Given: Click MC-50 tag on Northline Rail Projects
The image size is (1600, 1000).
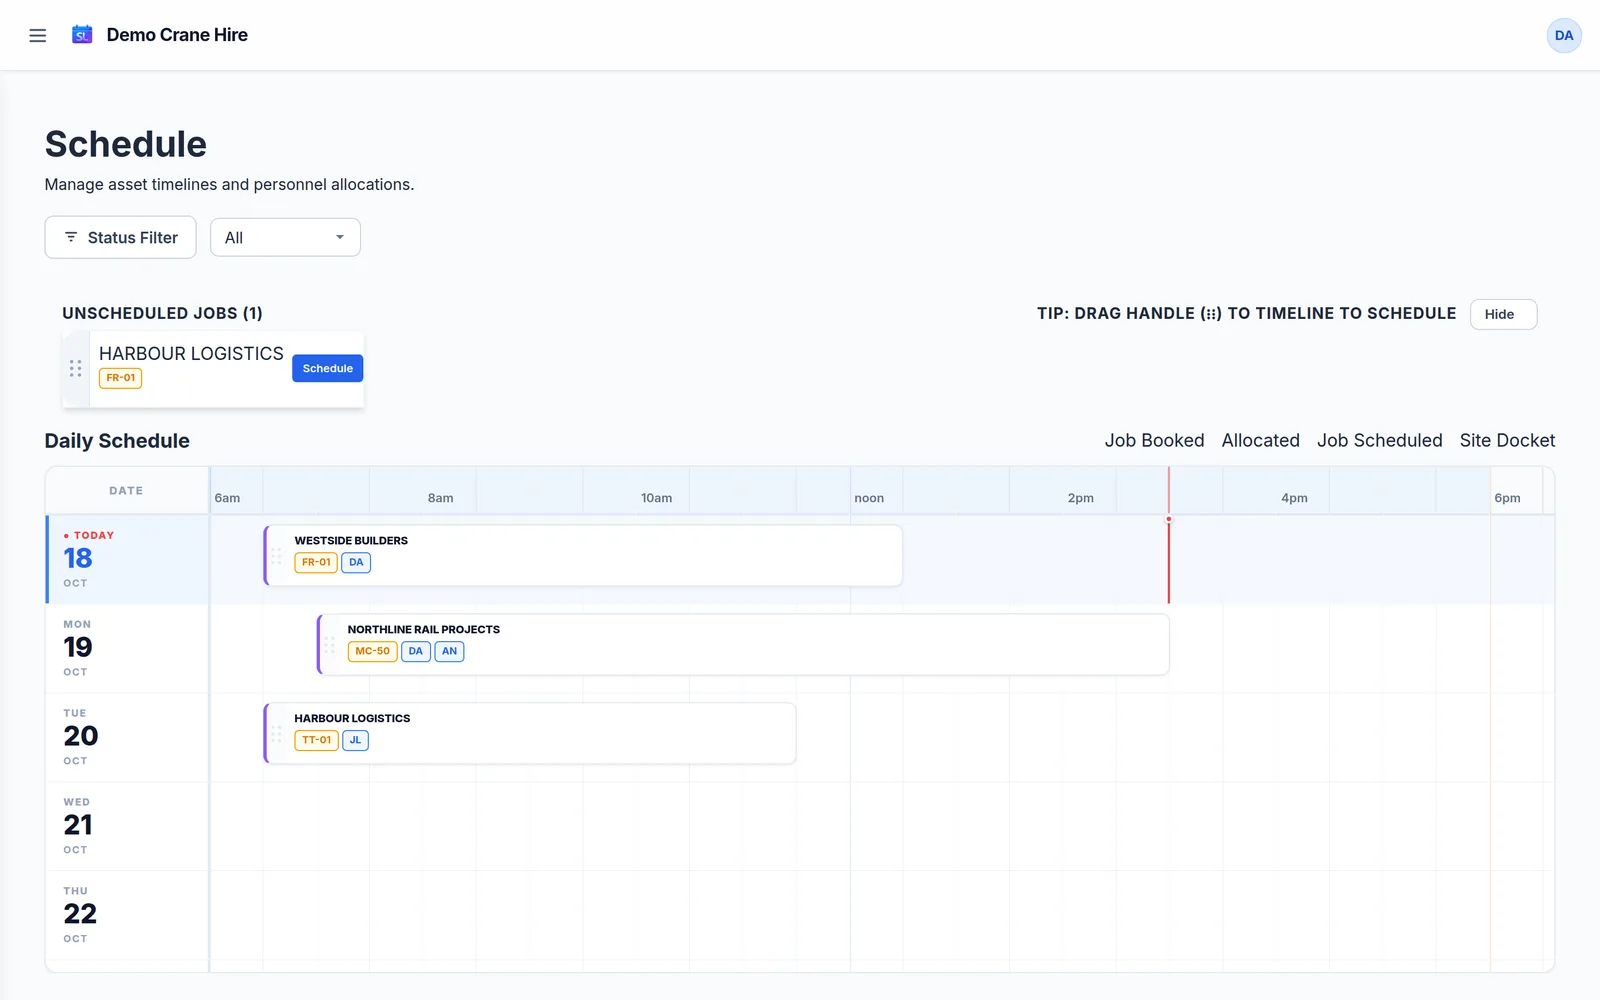Looking at the screenshot, I should pyautogui.click(x=372, y=651).
